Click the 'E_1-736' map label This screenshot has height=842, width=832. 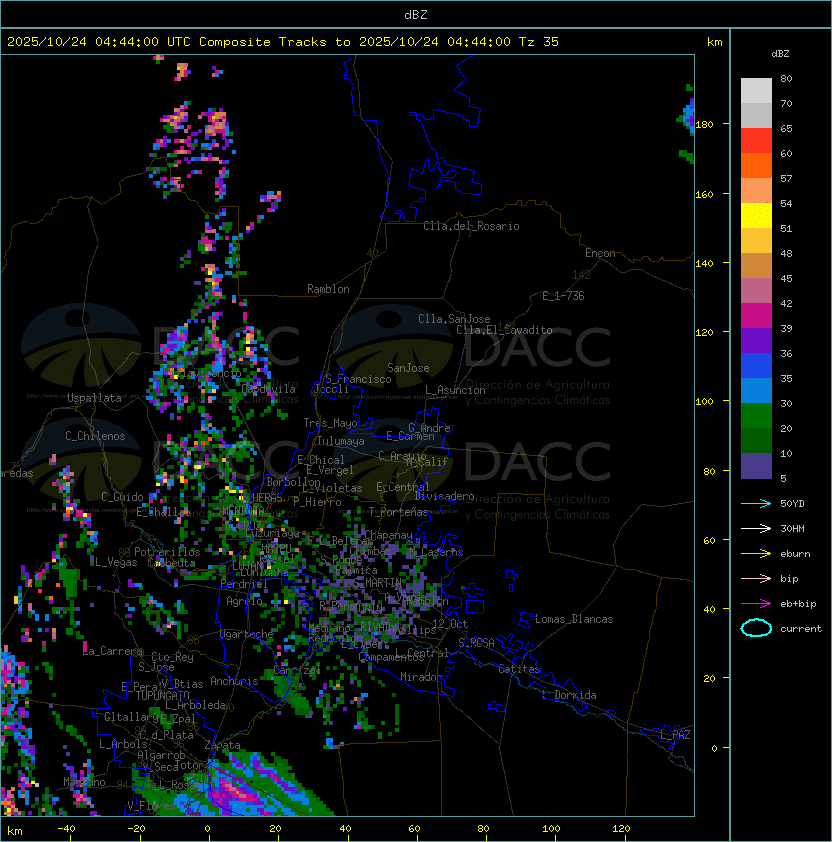coord(563,296)
